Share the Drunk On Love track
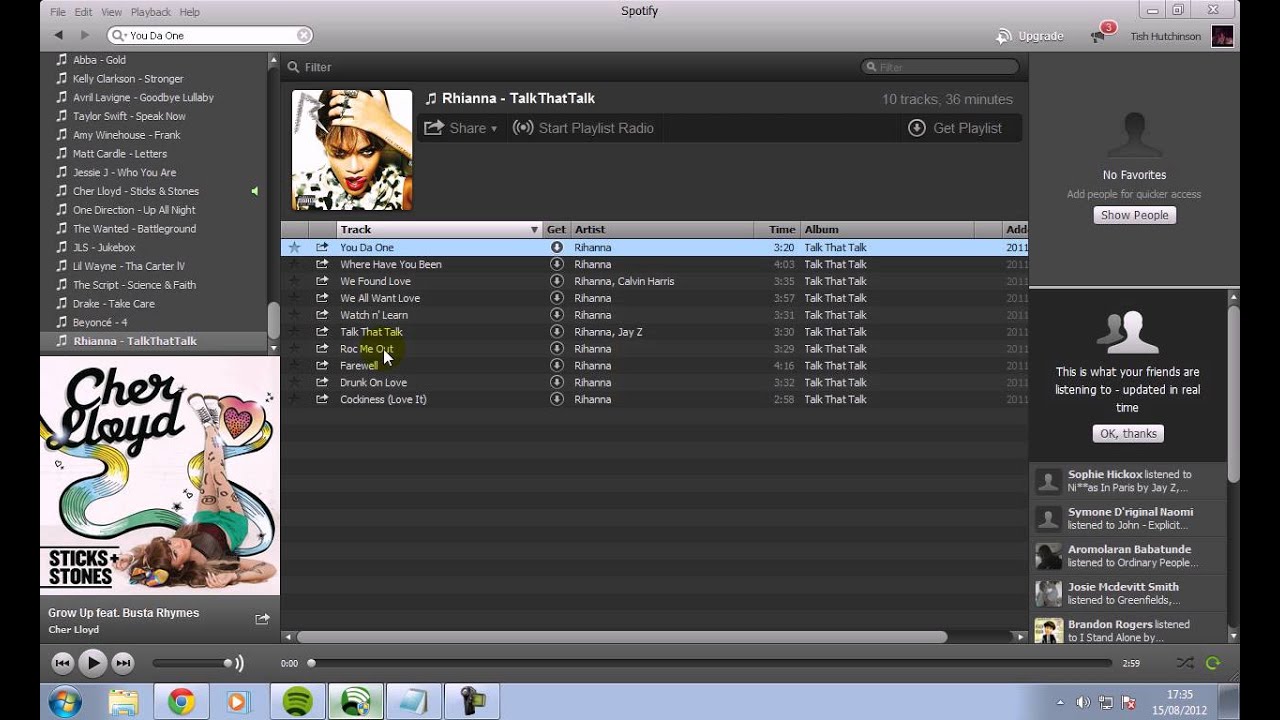 pos(322,382)
